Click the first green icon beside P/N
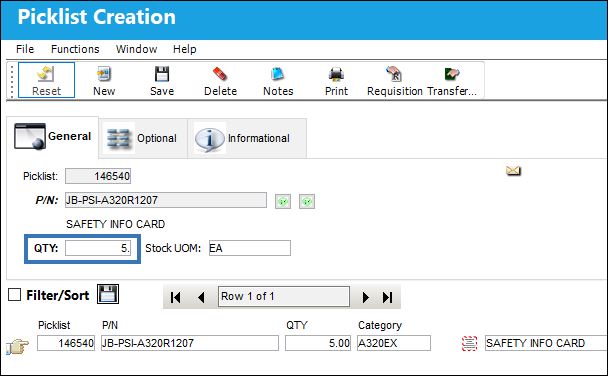 pos(283,201)
